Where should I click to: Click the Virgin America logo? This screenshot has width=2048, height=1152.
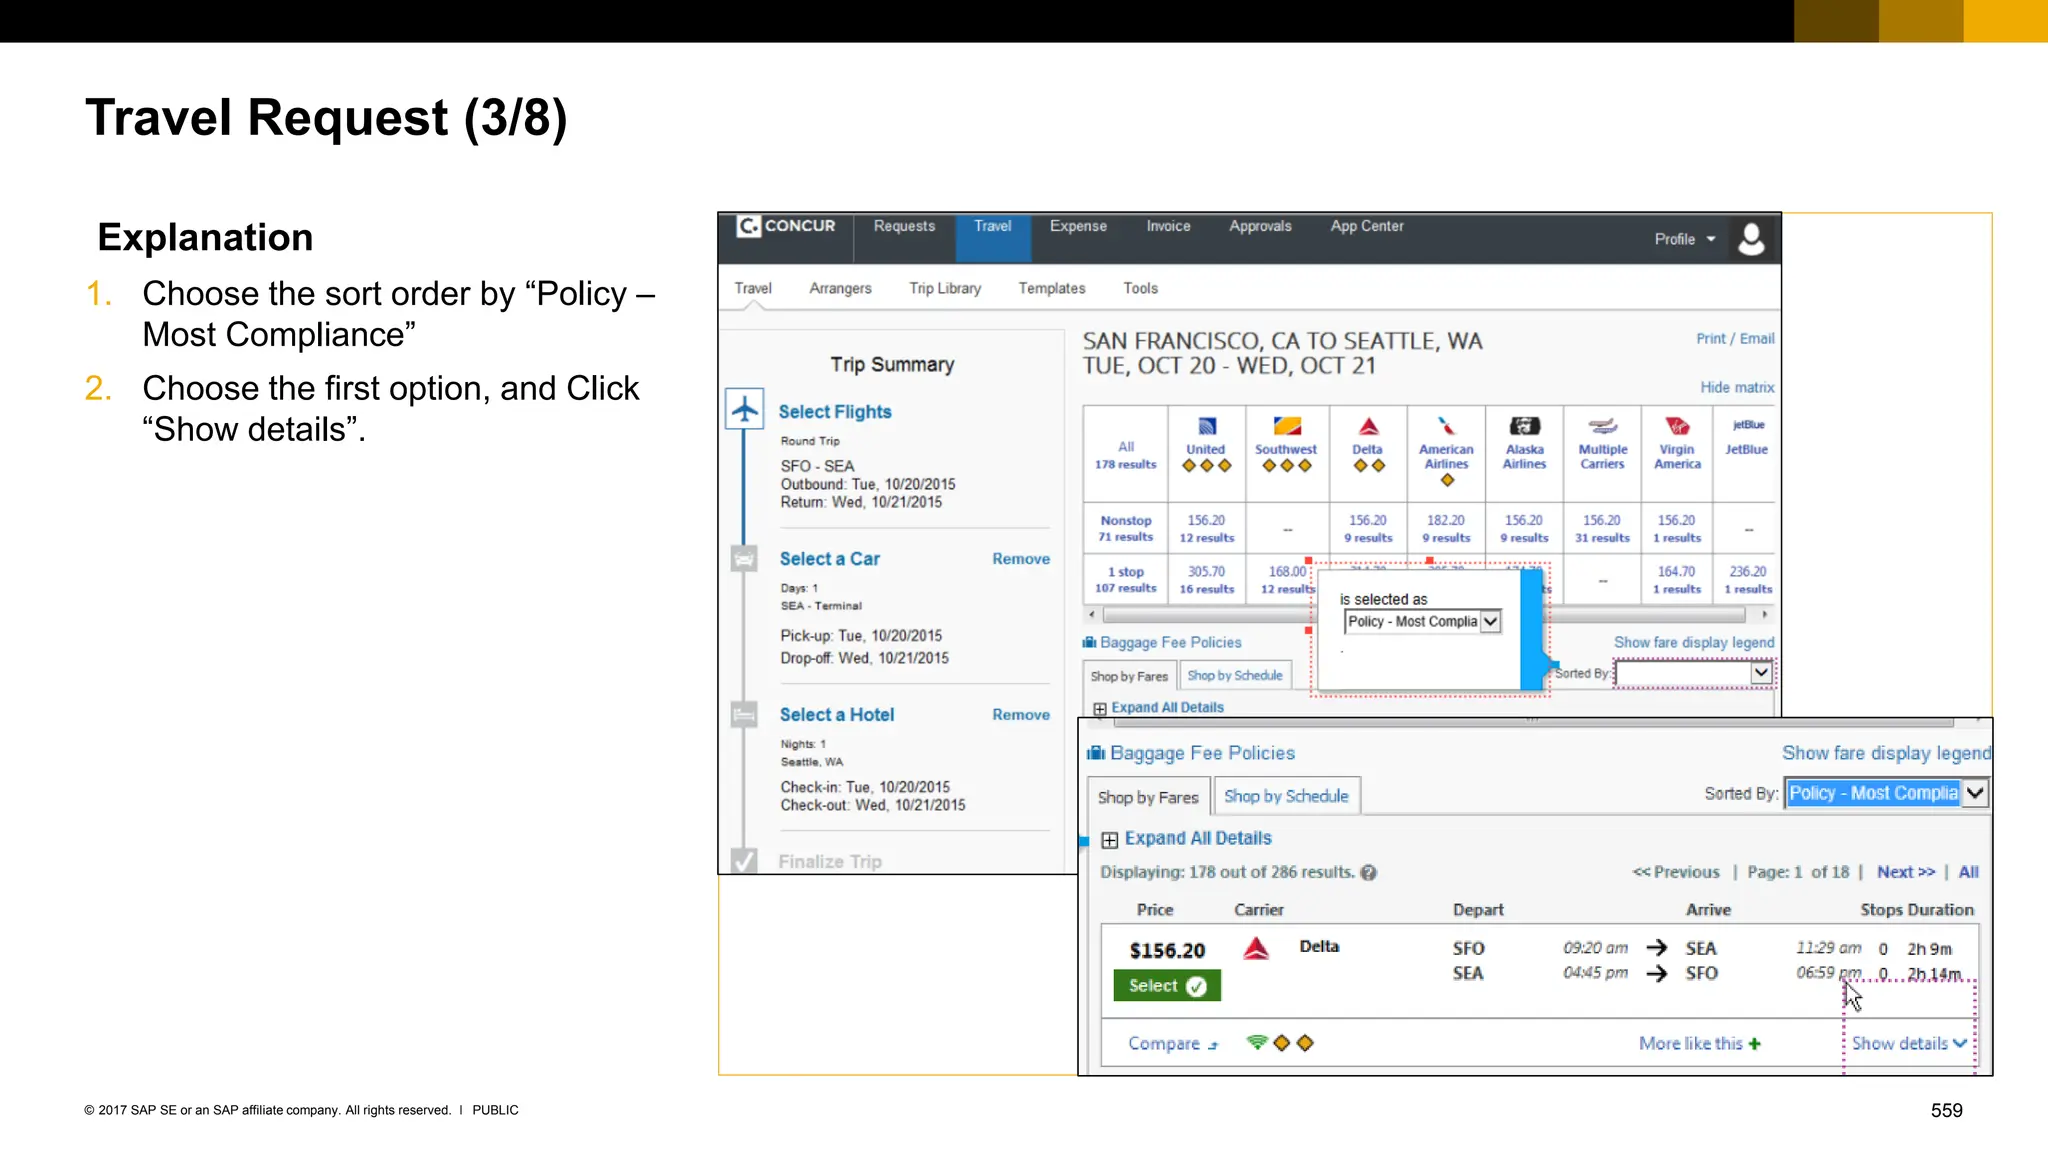[1677, 426]
